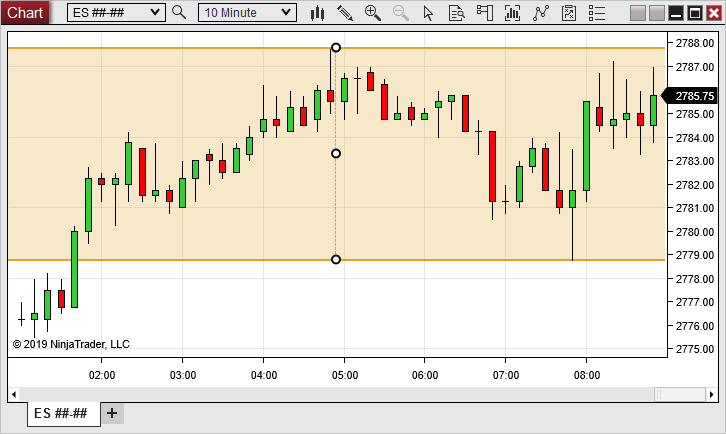Viewport: 726px width, 434px height.
Task: Click the top anchor of the region highlight
Action: 336,48
